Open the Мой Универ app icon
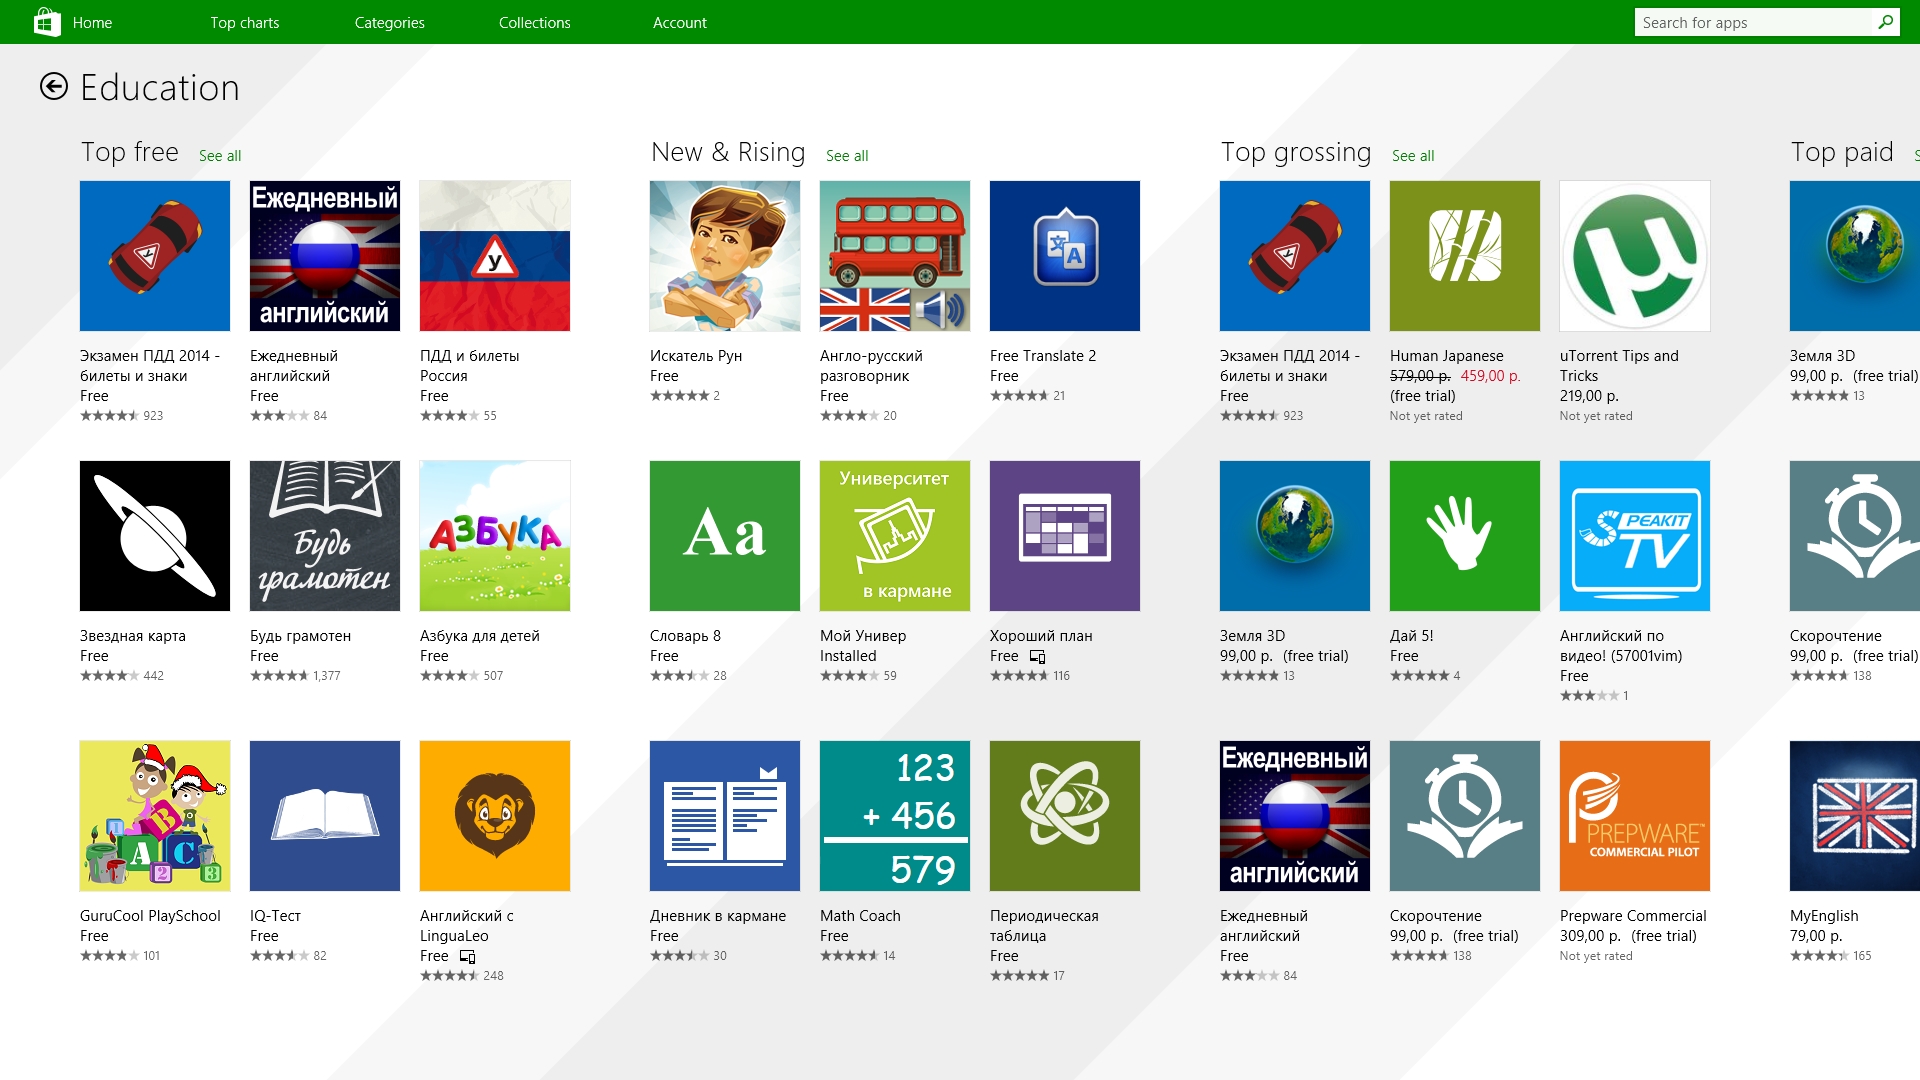The image size is (1920, 1080). (x=895, y=536)
